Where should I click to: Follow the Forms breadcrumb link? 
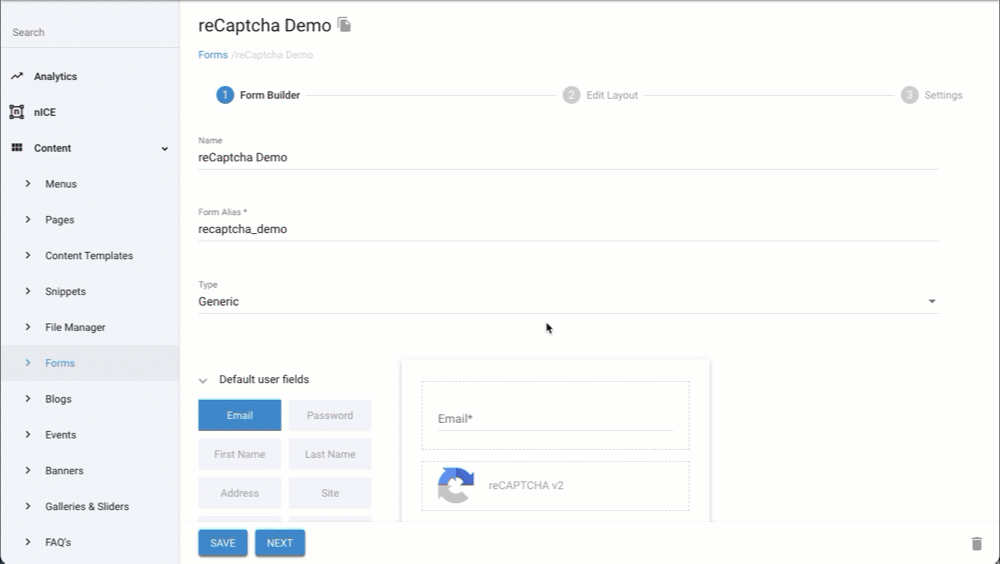point(213,55)
